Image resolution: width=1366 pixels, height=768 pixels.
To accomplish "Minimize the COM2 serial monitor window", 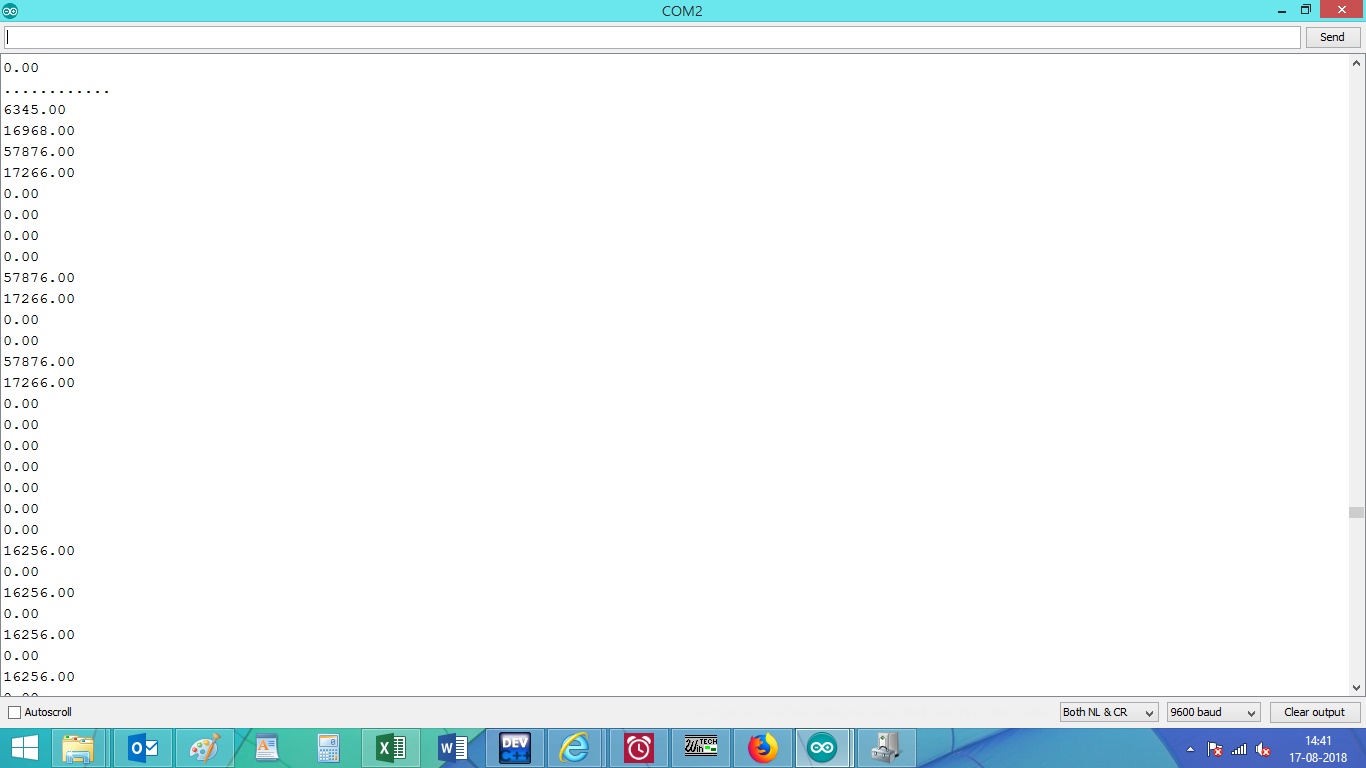I will [1282, 10].
